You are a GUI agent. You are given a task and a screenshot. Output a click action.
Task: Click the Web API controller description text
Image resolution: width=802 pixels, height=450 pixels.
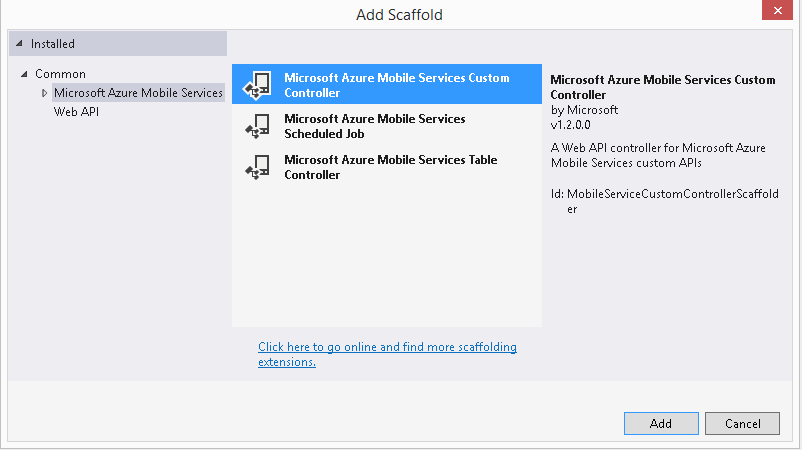click(x=658, y=155)
